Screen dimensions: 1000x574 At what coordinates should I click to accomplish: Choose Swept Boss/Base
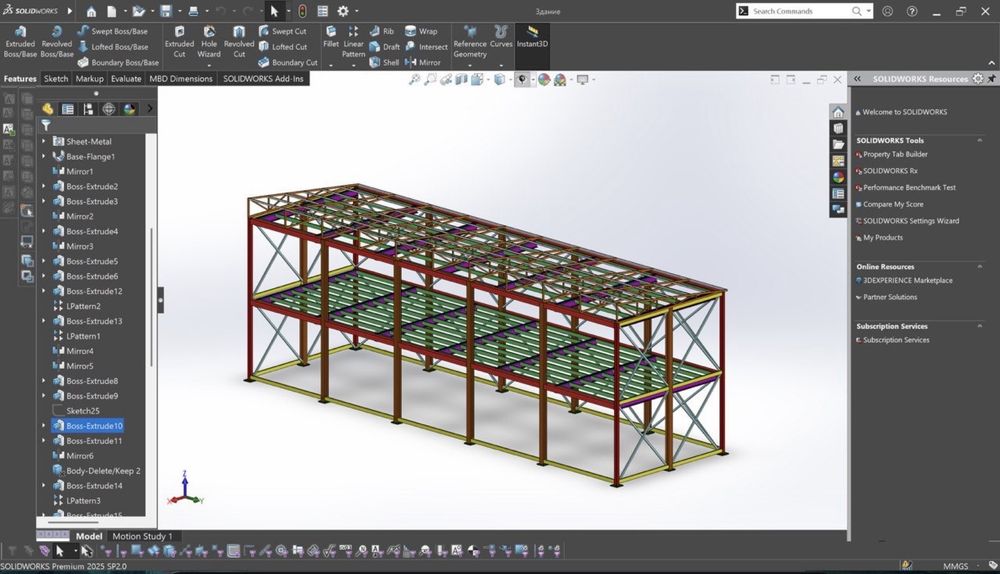(112, 31)
